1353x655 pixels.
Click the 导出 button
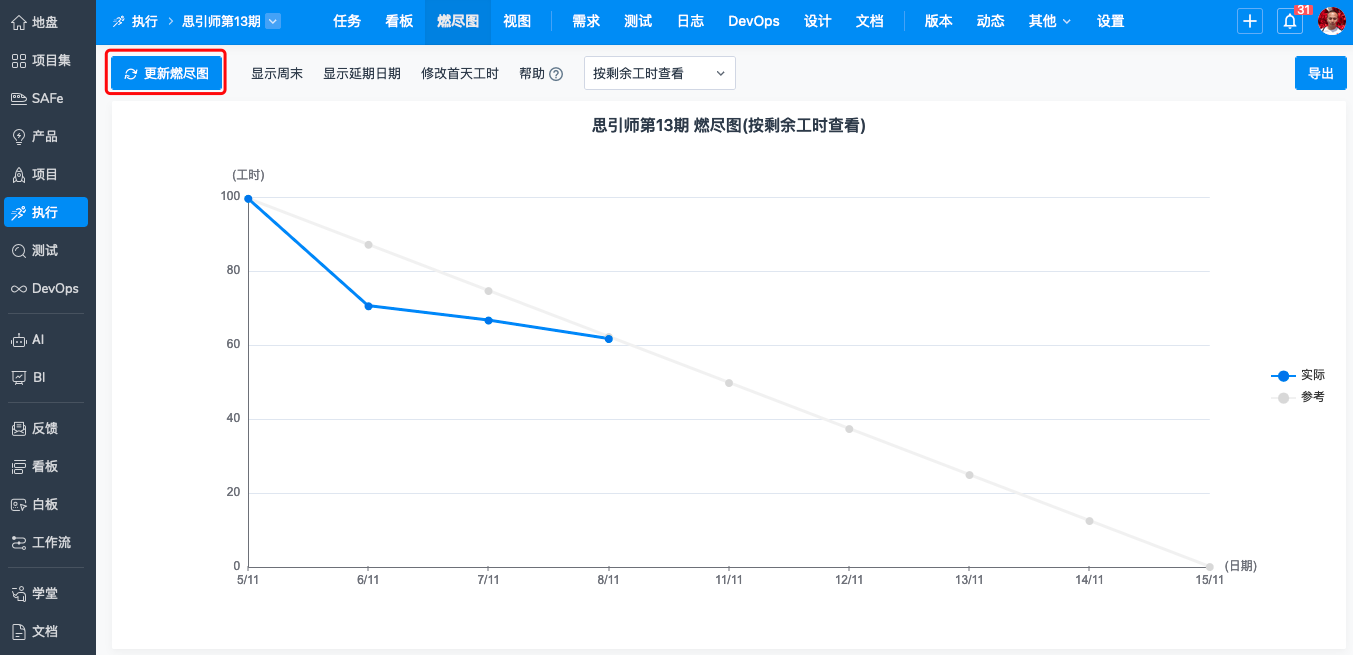tap(1321, 73)
